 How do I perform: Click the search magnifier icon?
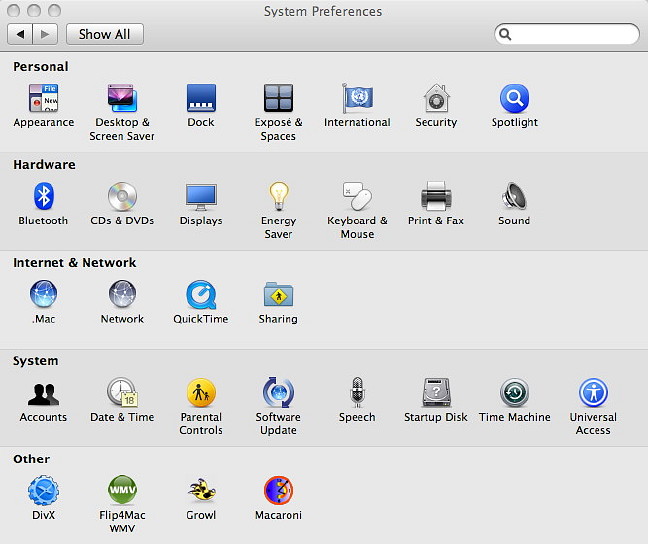tap(505, 34)
